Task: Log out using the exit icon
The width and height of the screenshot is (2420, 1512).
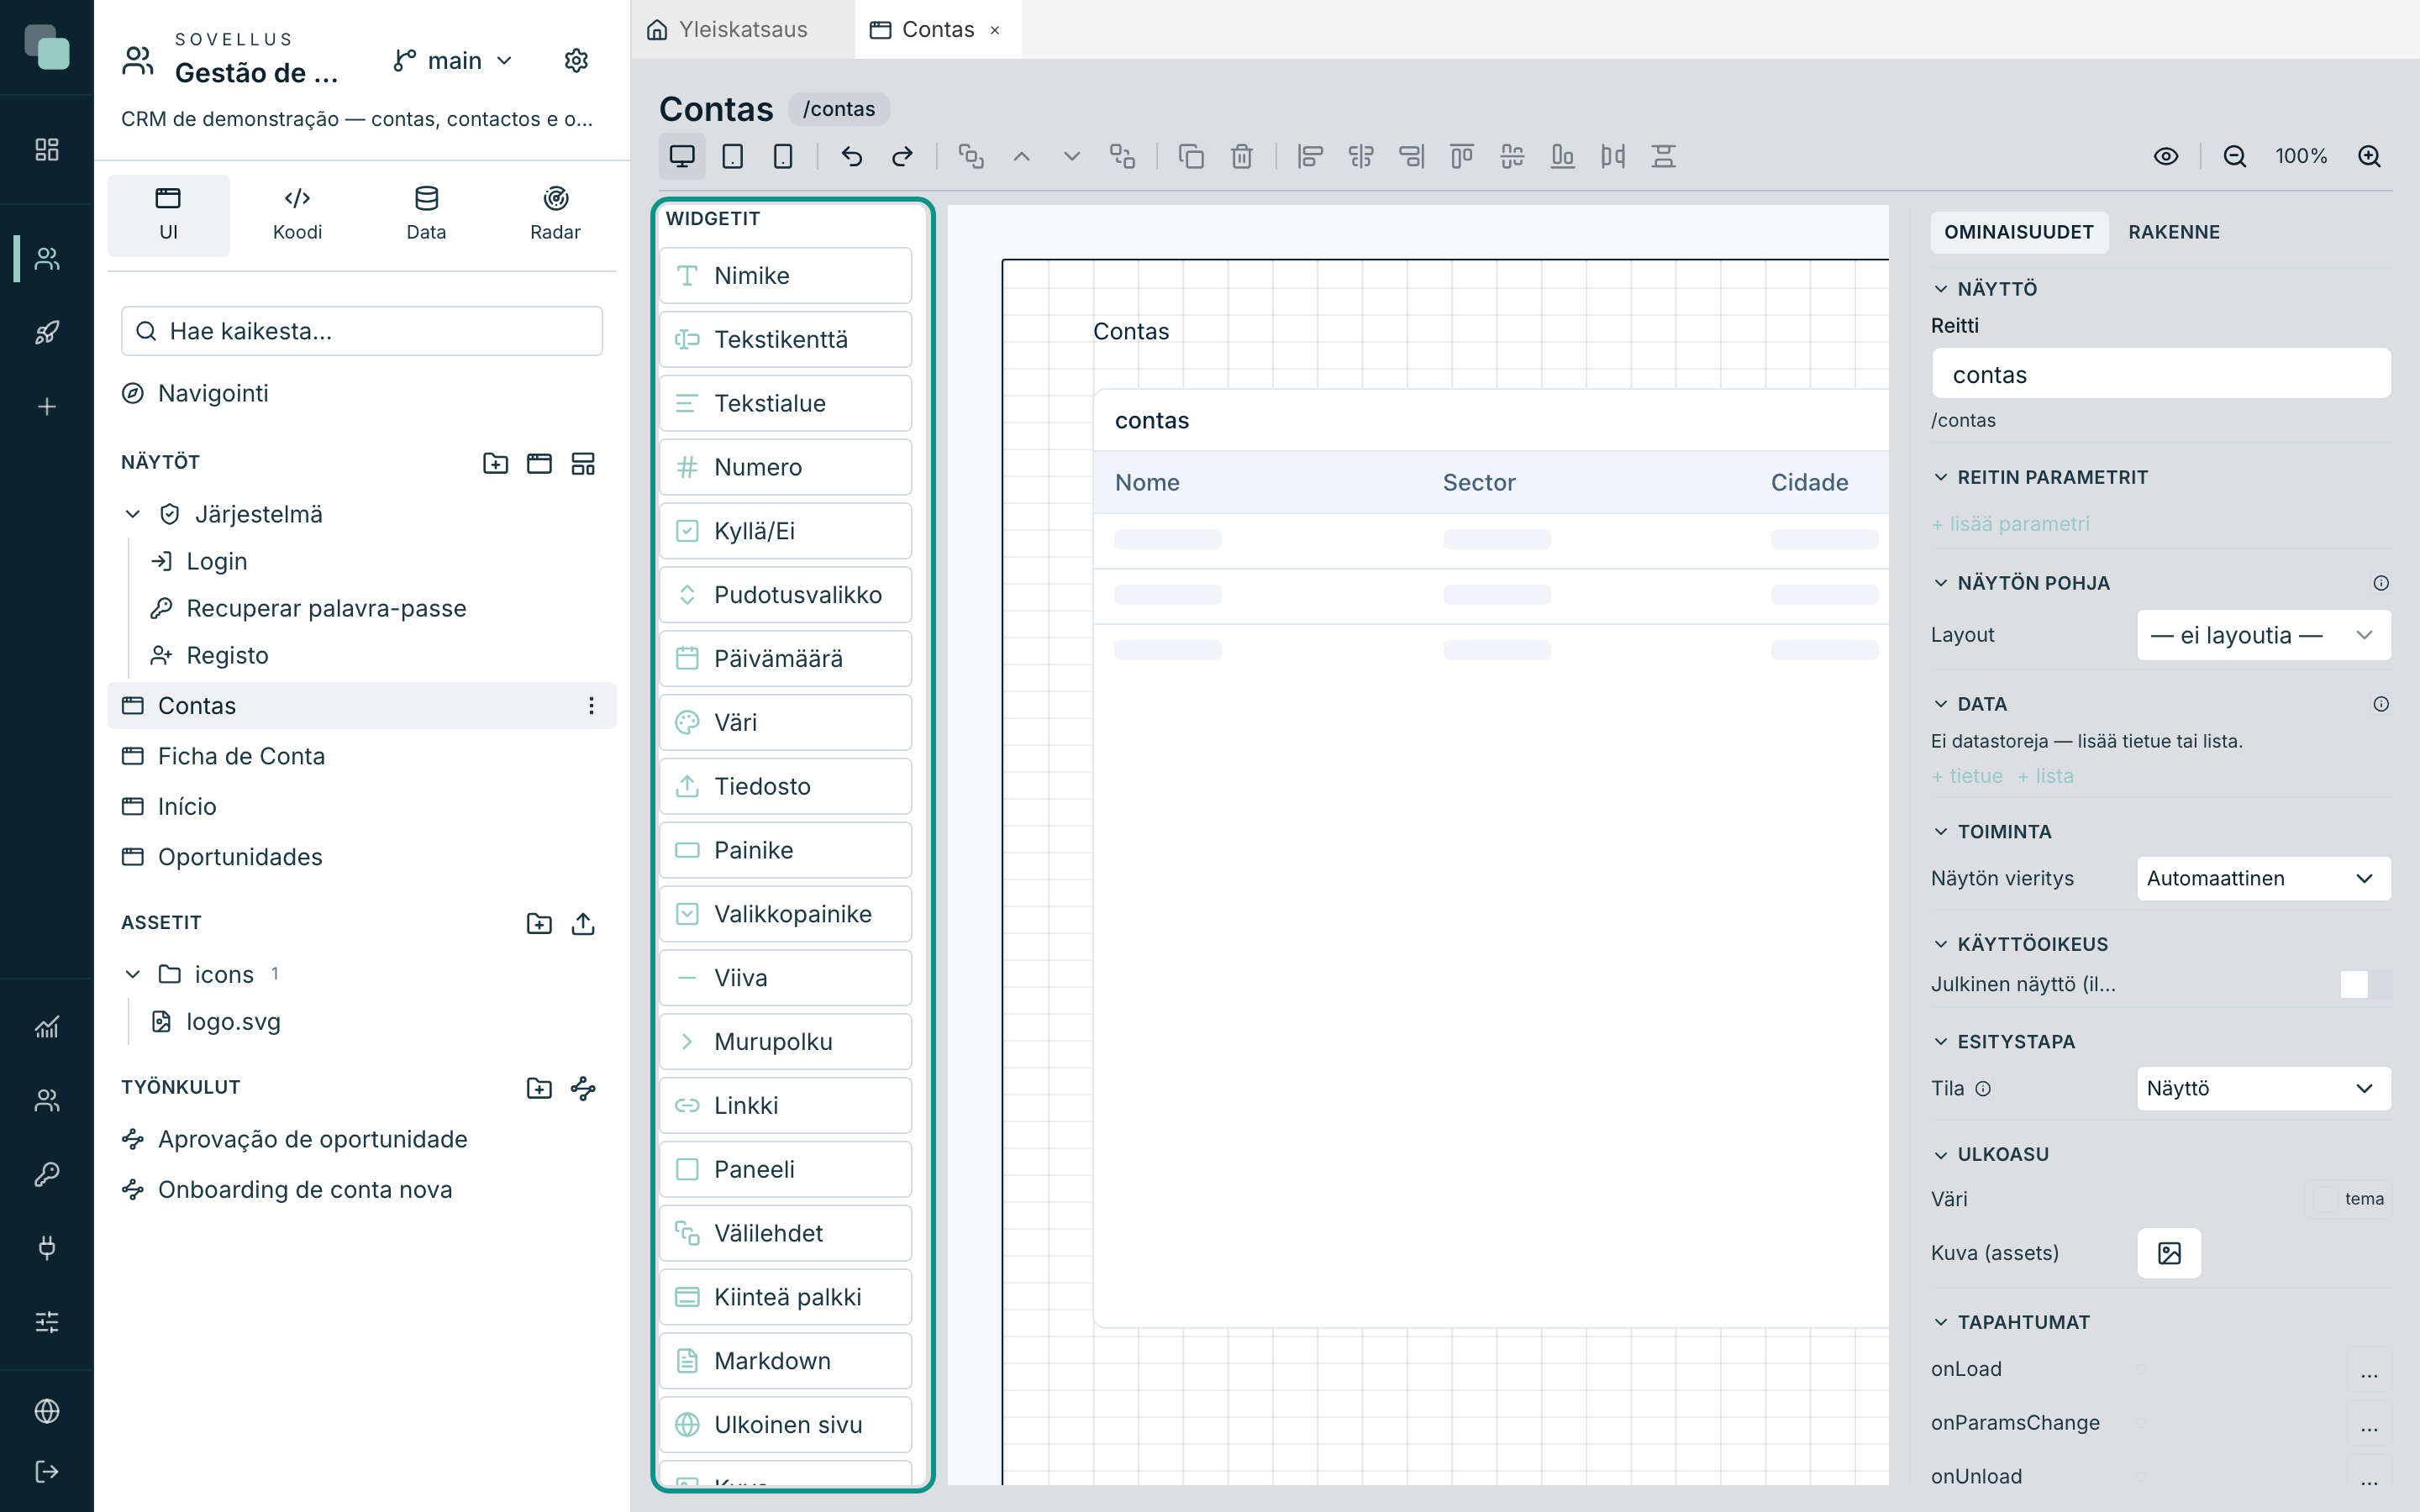Action: 47,1471
